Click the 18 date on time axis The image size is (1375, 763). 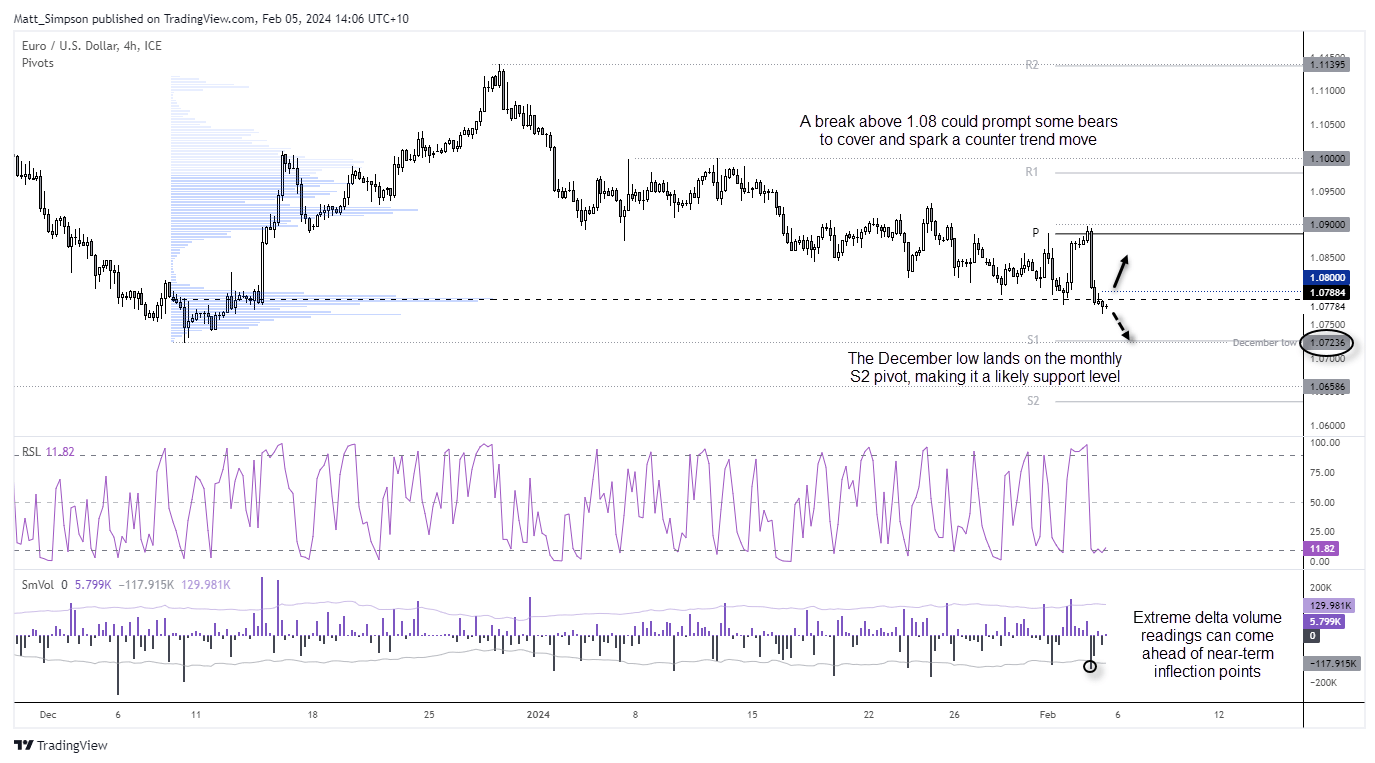tap(312, 715)
